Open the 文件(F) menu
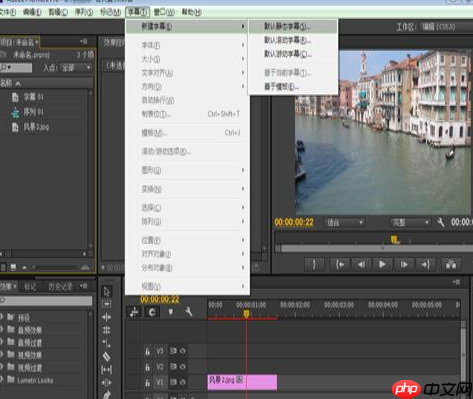Image resolution: width=473 pixels, height=399 pixels. [x=8, y=13]
